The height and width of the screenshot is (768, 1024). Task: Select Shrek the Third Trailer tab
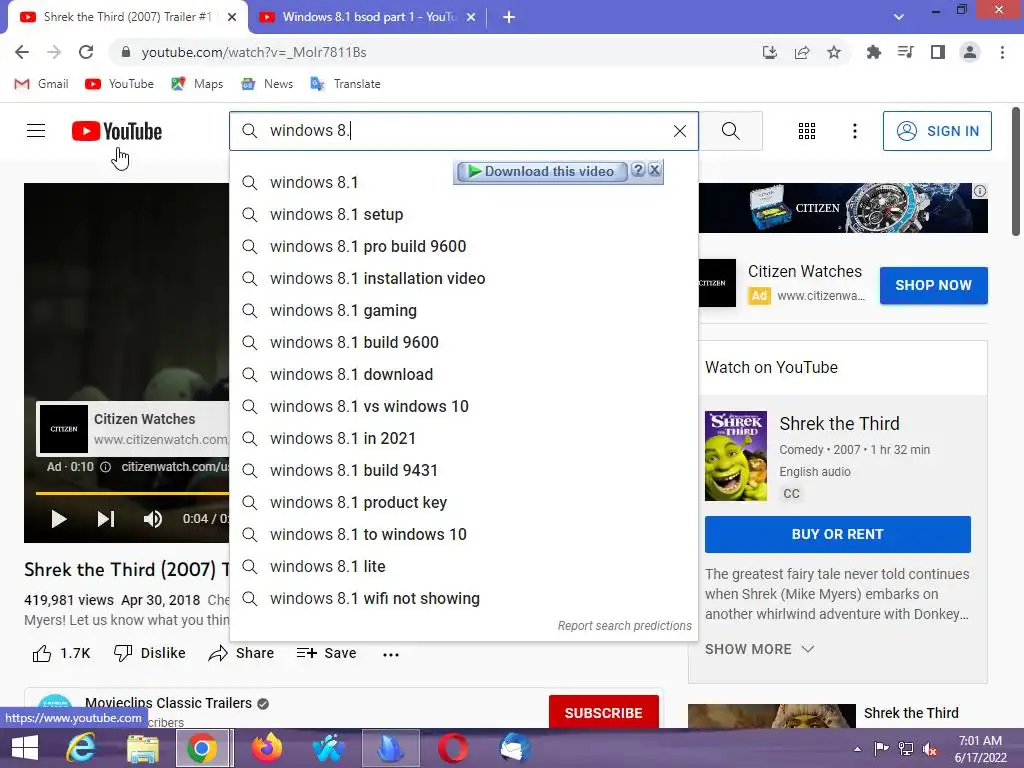[127, 17]
